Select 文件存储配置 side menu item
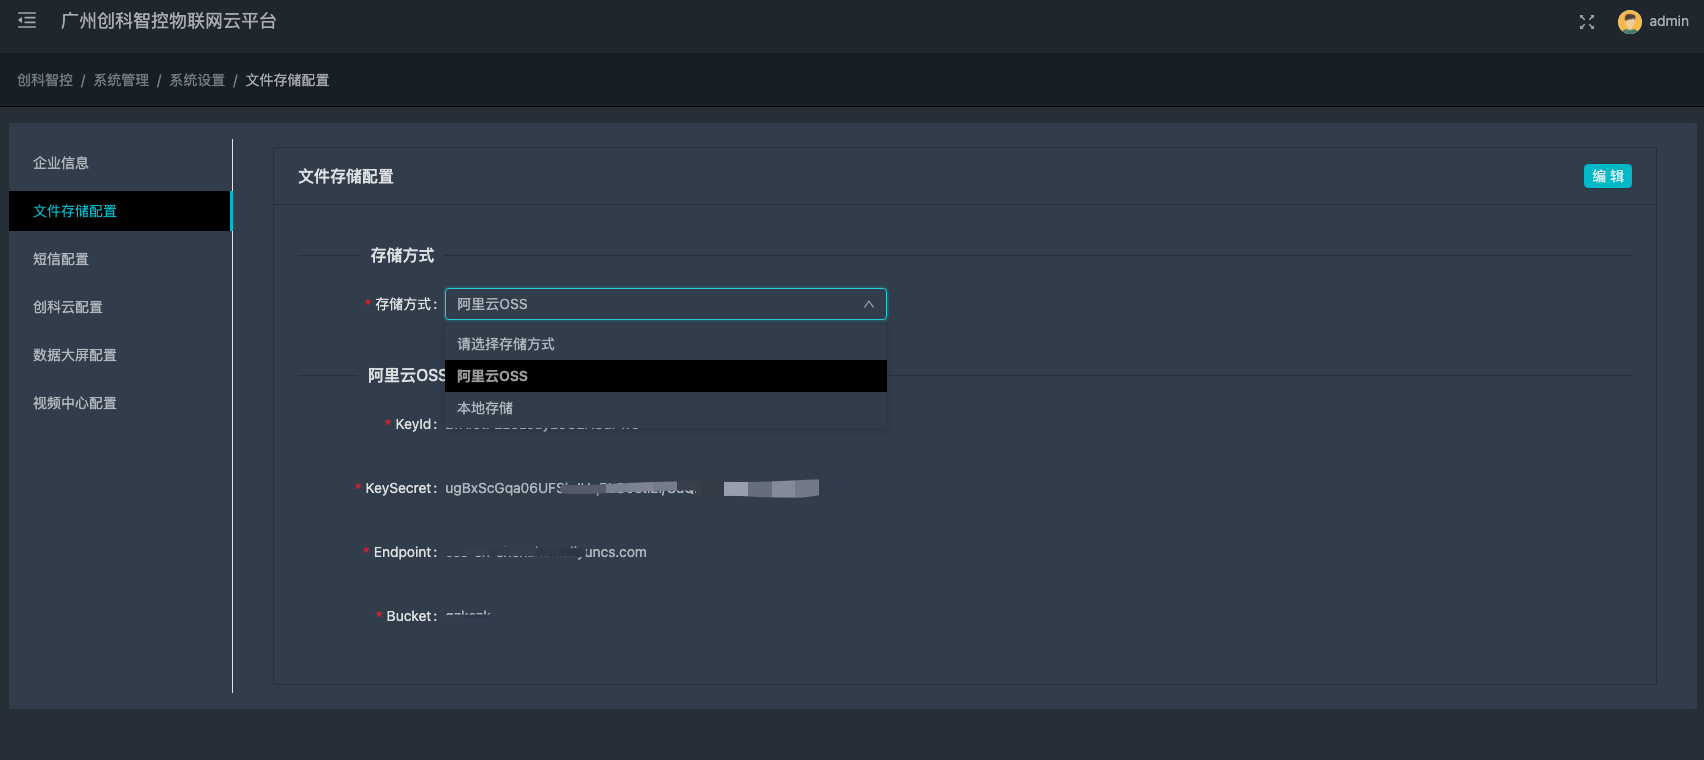1704x760 pixels. 75,211
